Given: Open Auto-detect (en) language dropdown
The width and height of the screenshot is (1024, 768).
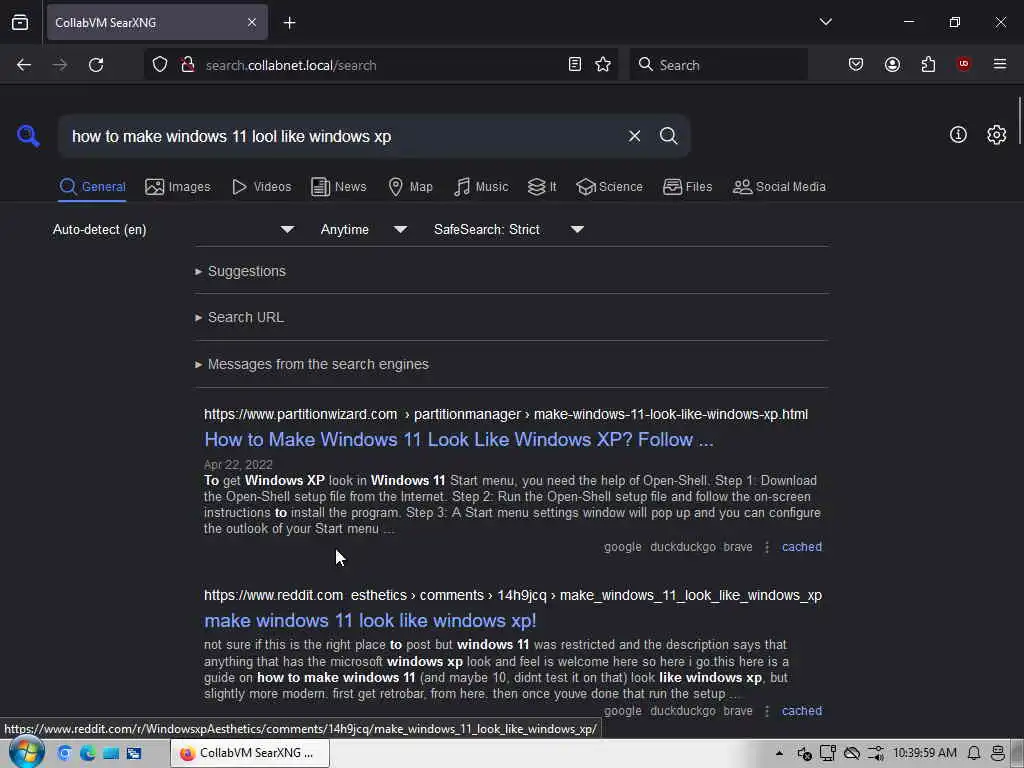Looking at the screenshot, I should [x=173, y=229].
